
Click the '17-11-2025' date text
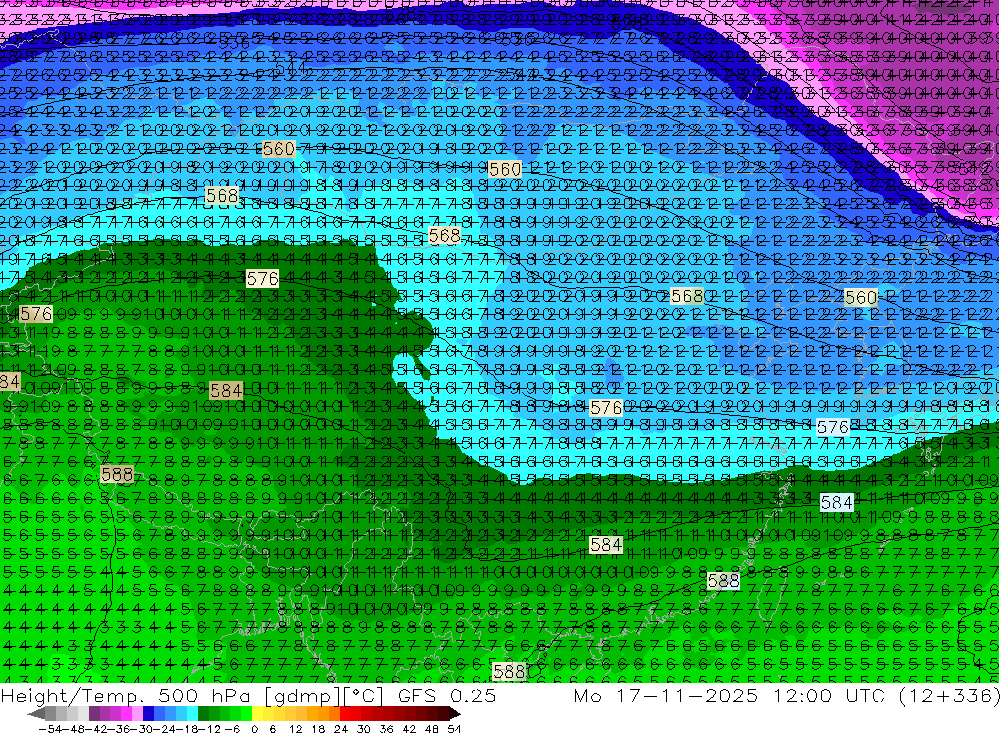[x=688, y=695]
